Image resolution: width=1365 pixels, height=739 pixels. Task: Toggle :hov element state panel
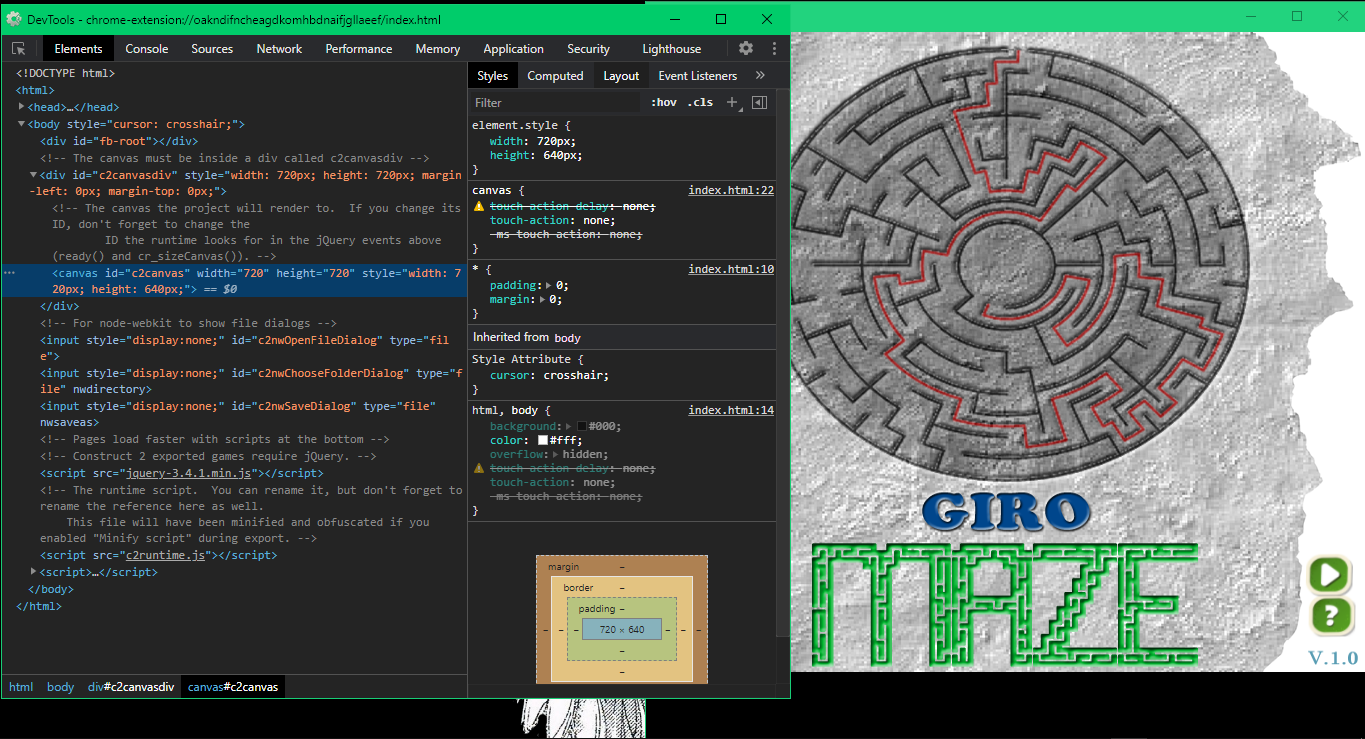tap(663, 102)
